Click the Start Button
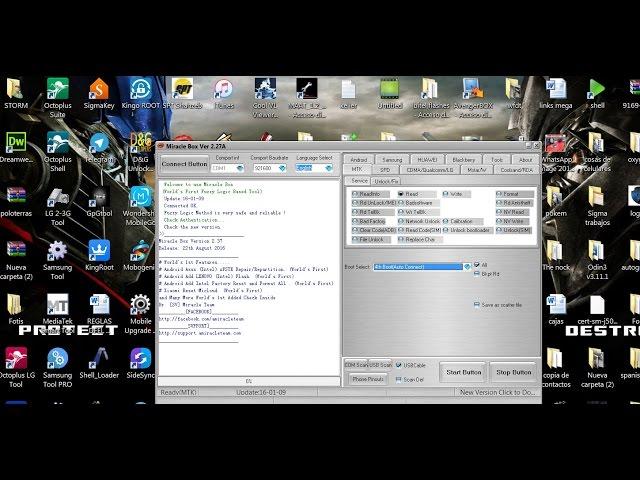Screen dimensions: 640x480 (x=464, y=372)
